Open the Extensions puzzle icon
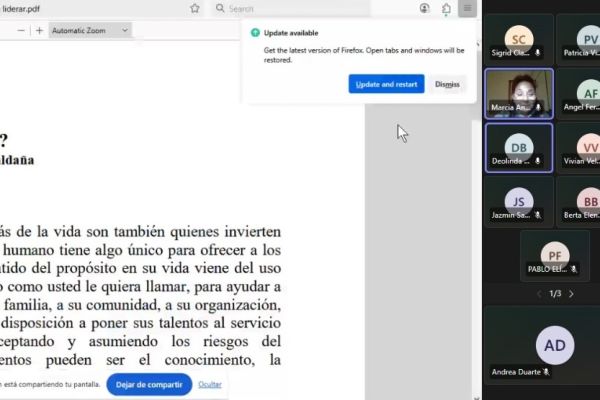This screenshot has width=600, height=400. click(446, 8)
